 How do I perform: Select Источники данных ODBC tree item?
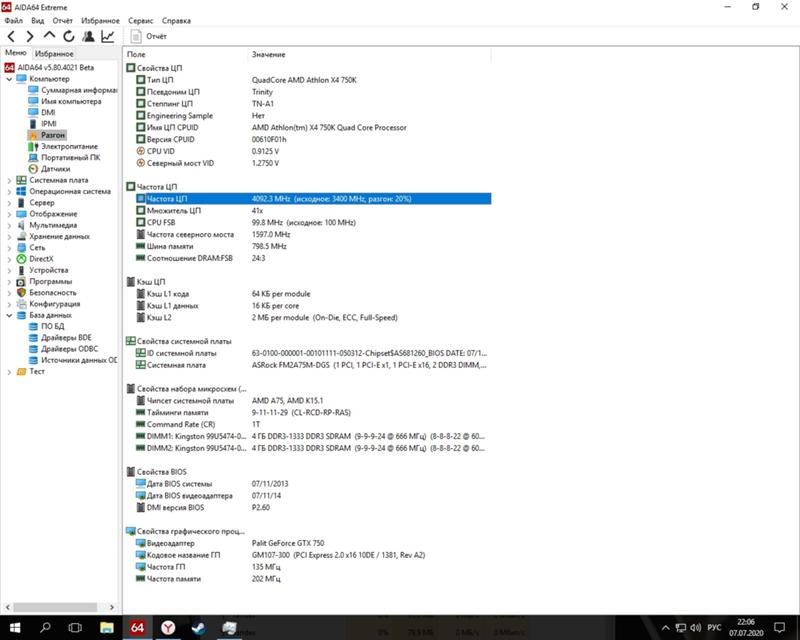(72, 360)
